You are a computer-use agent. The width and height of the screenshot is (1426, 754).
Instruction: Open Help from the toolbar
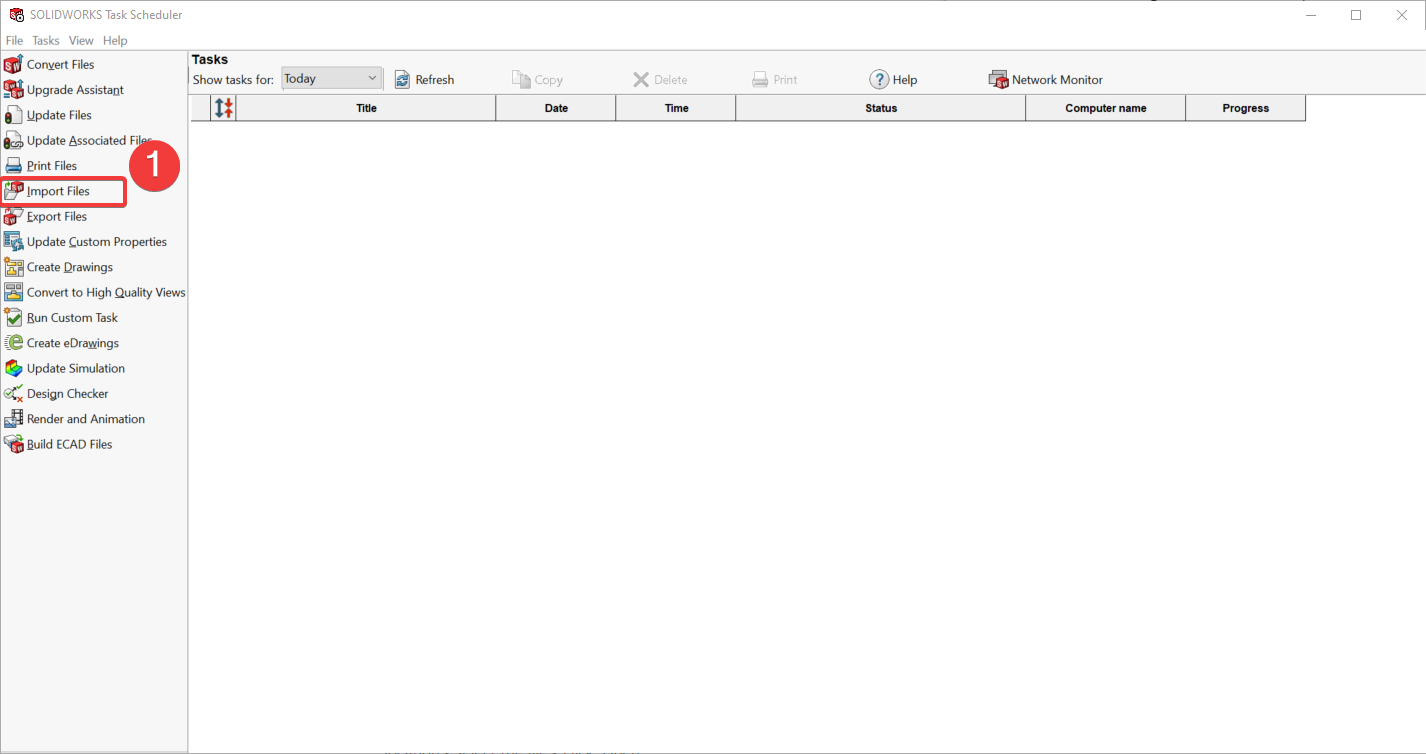[x=893, y=80]
